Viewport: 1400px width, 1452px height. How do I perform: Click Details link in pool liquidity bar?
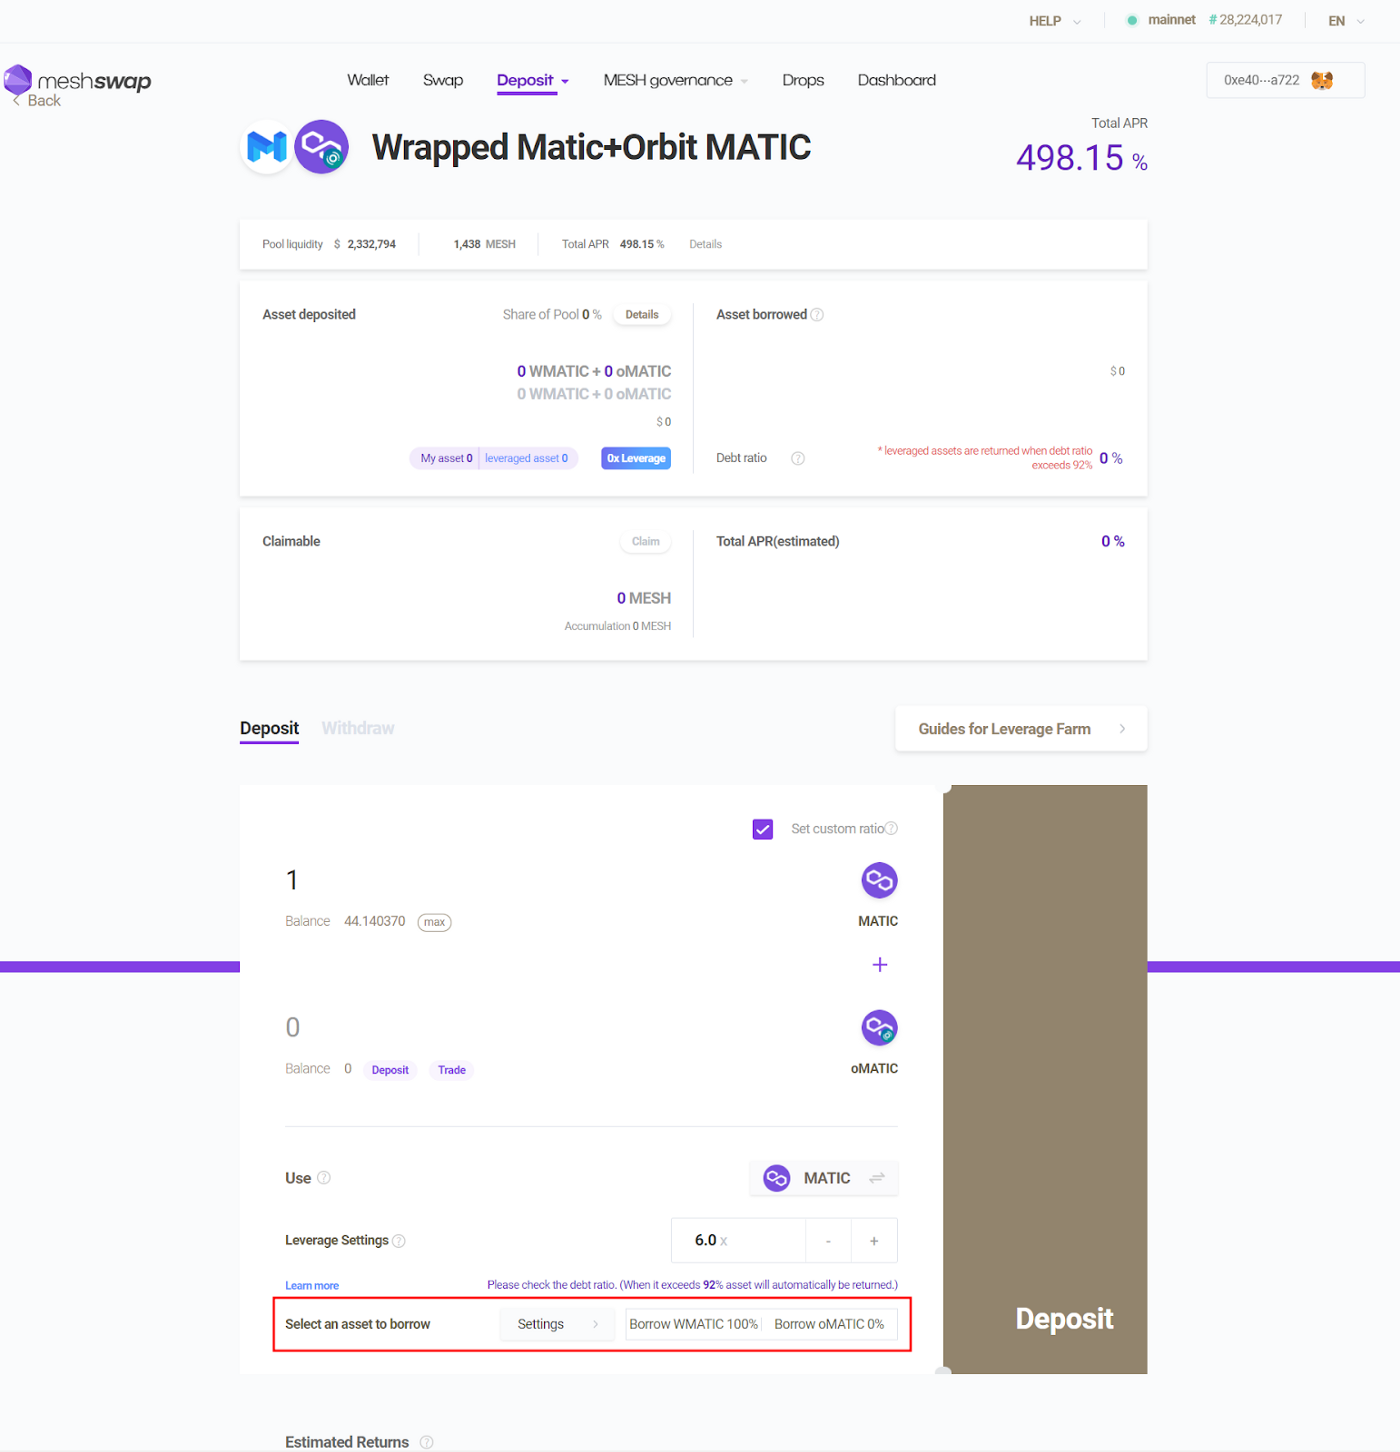point(705,244)
